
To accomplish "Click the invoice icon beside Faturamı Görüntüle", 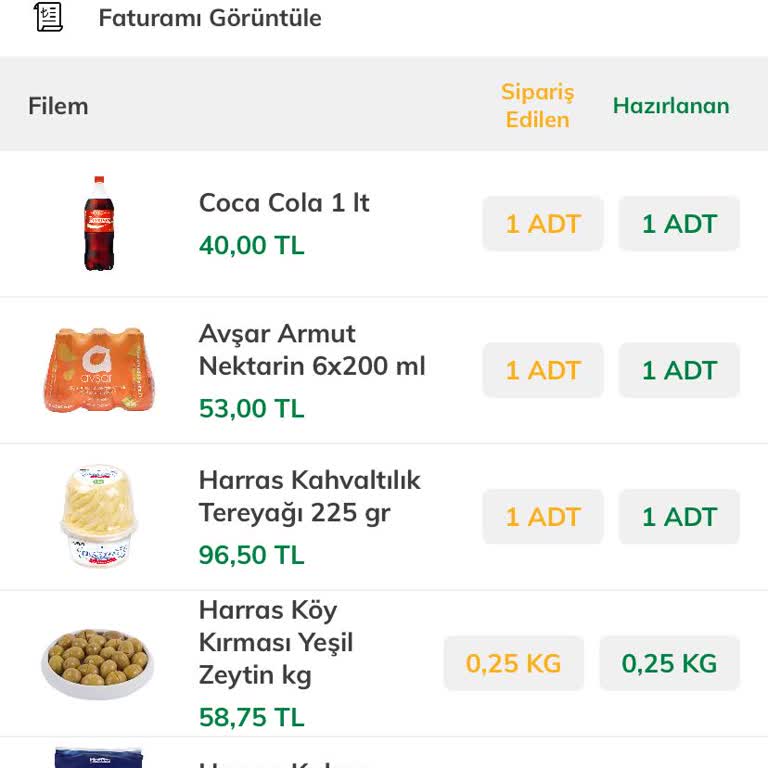I will pyautogui.click(x=48, y=17).
